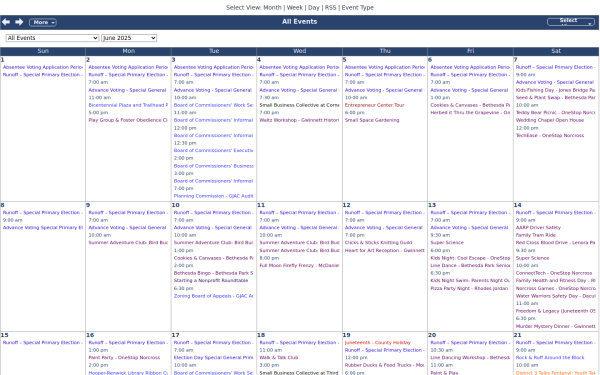Screen dimensions: 600x375
Task: Open Entrepreneur Center Tour event
Action: [374, 105]
